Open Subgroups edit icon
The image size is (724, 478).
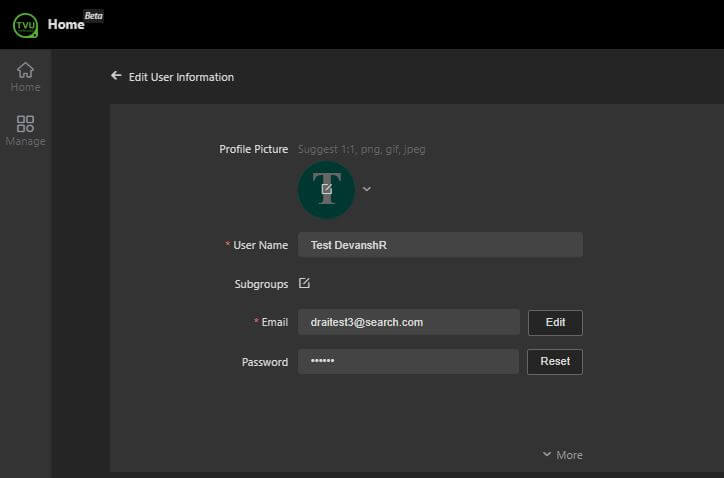[304, 284]
